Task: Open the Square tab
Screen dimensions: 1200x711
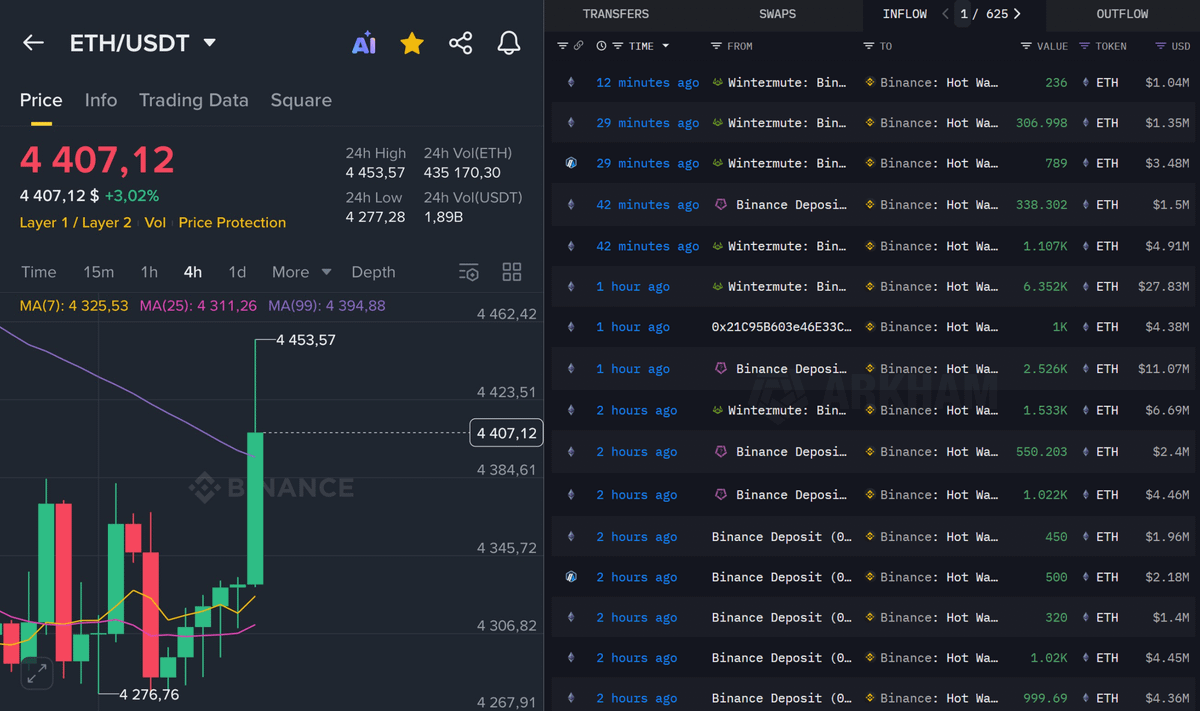Action: click(301, 100)
